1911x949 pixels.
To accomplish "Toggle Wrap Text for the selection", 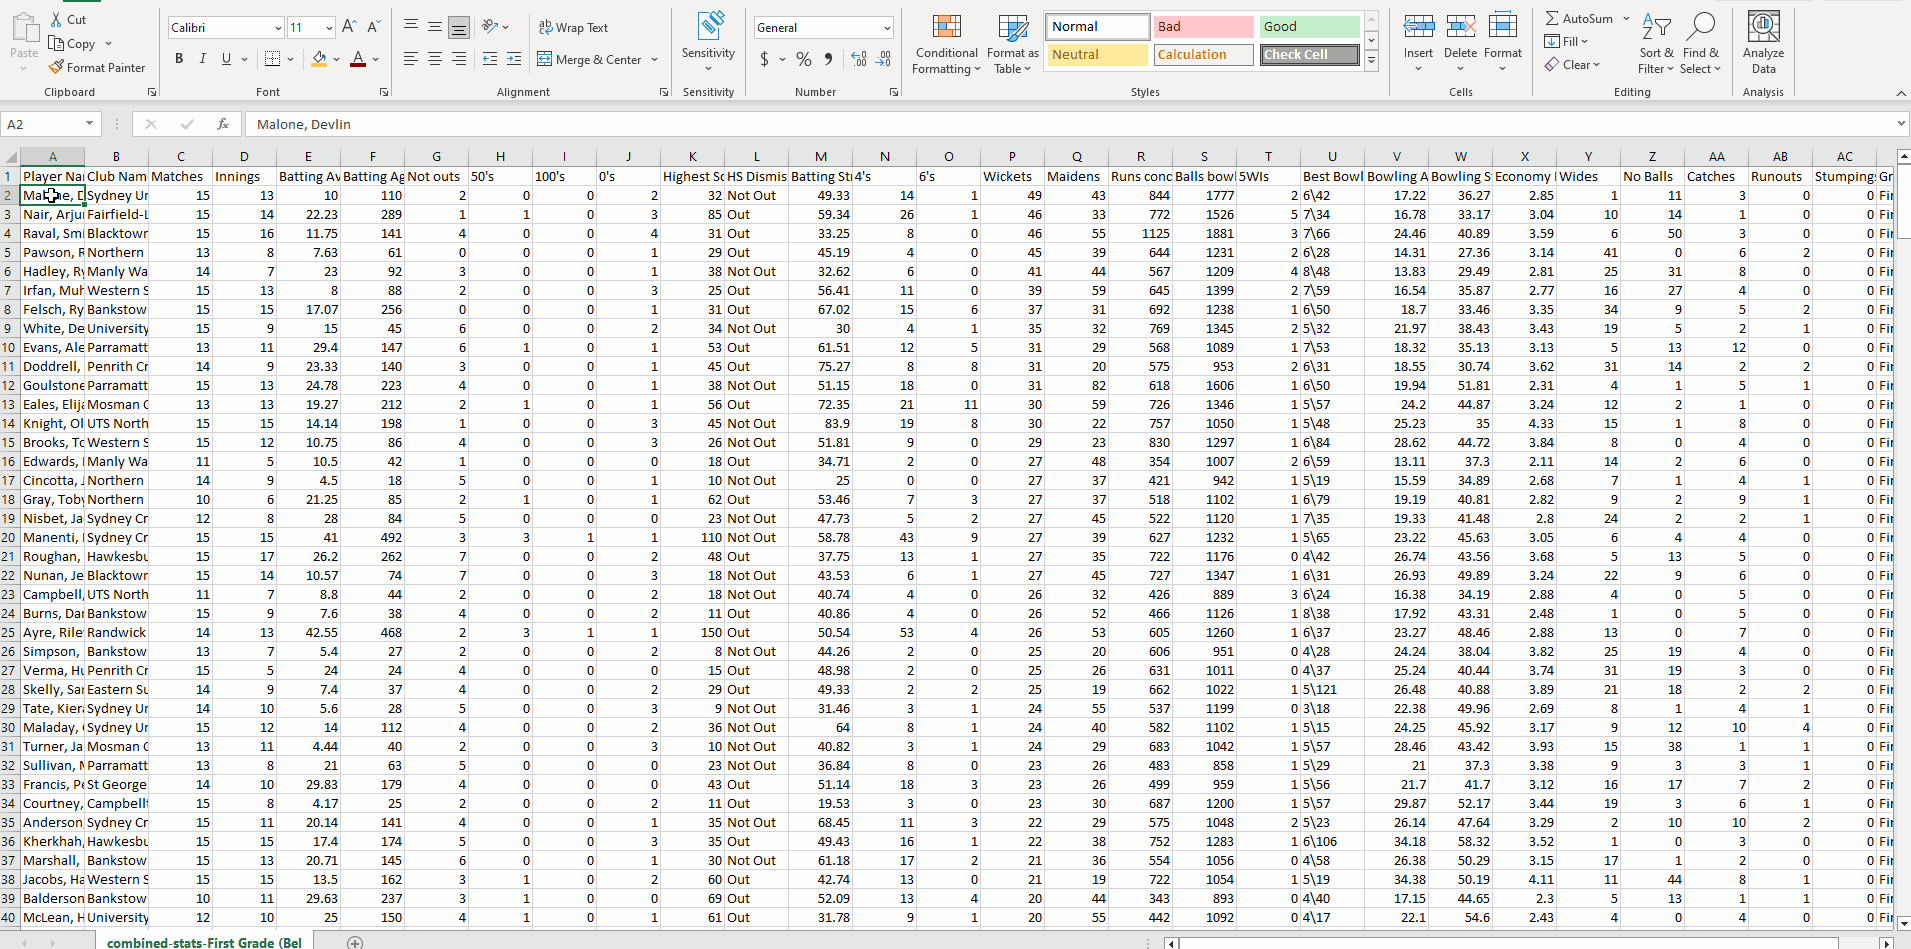I will [x=573, y=27].
